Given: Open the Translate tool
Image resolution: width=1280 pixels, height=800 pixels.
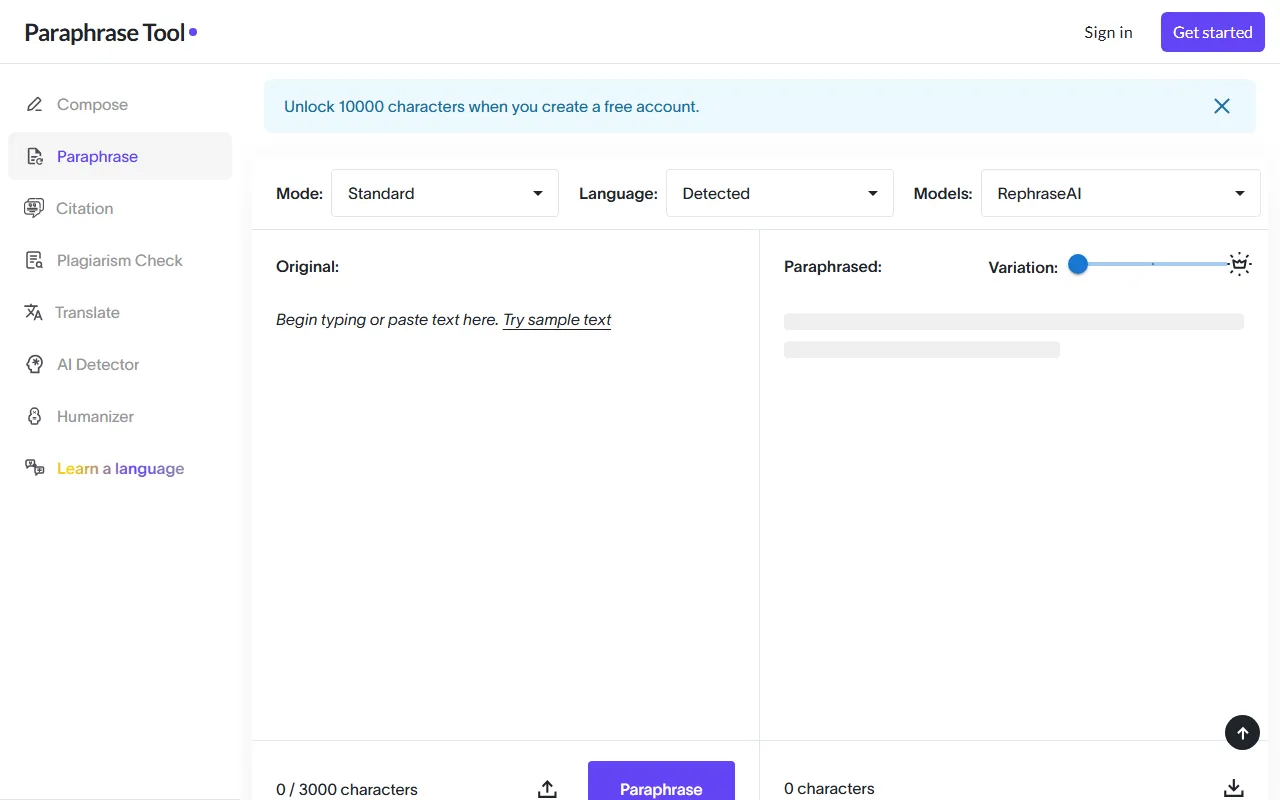Looking at the screenshot, I should (87, 312).
